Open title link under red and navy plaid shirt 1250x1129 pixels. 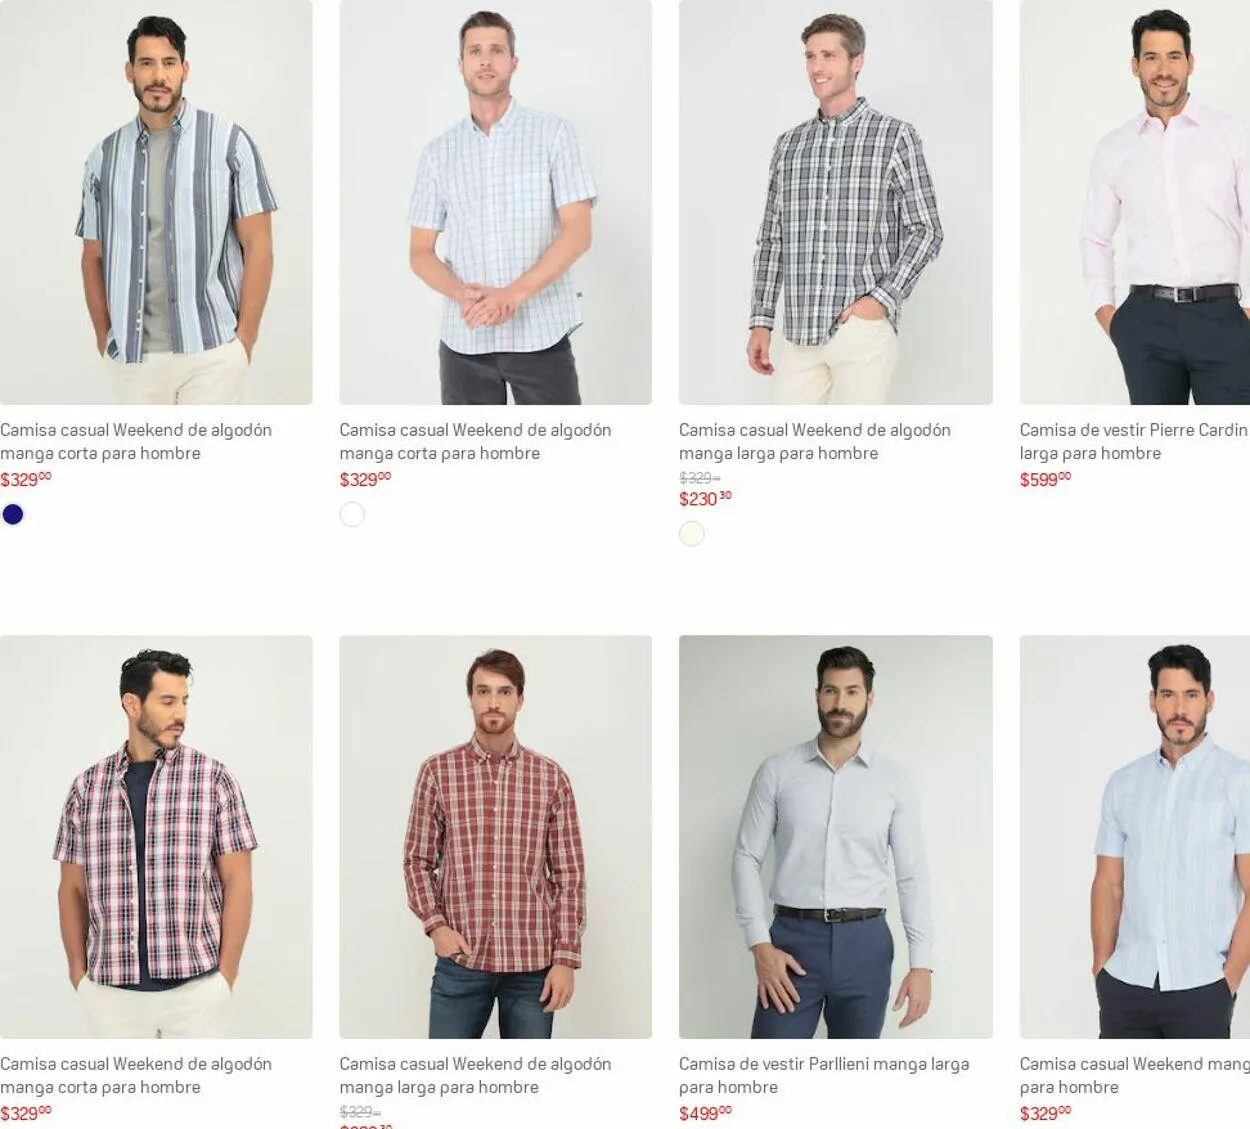(136, 1075)
